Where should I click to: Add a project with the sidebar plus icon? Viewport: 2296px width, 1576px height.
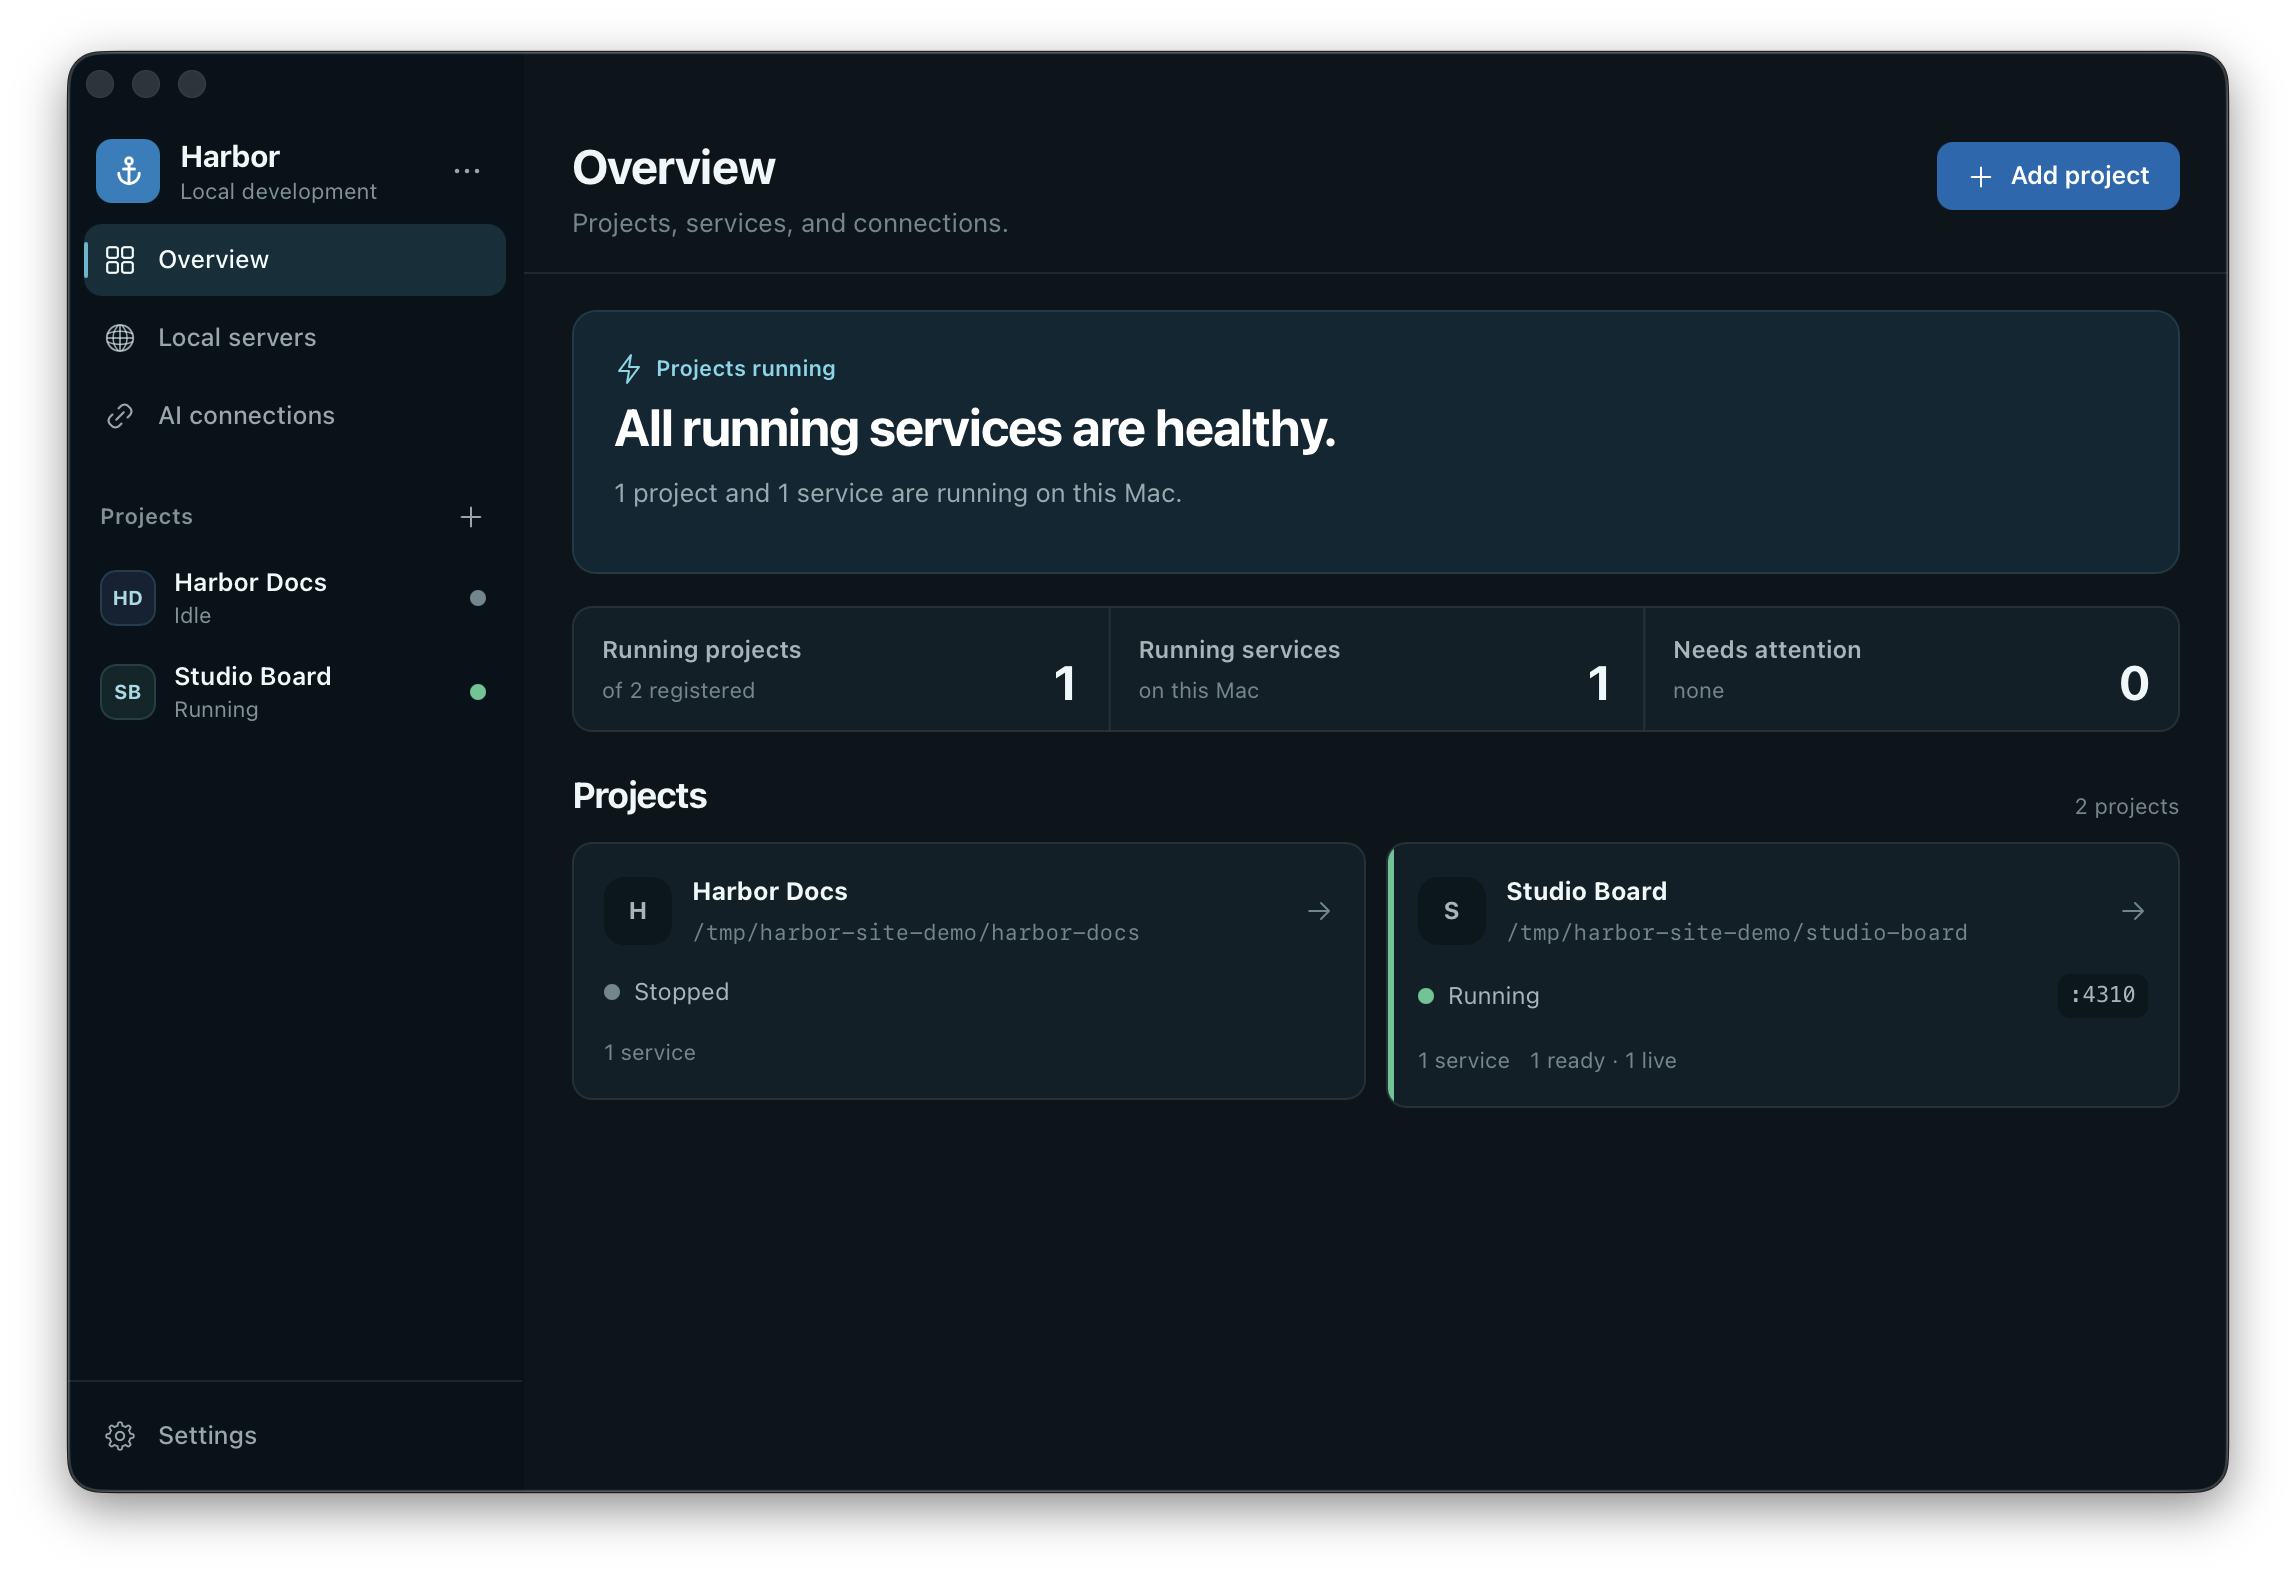click(x=471, y=517)
